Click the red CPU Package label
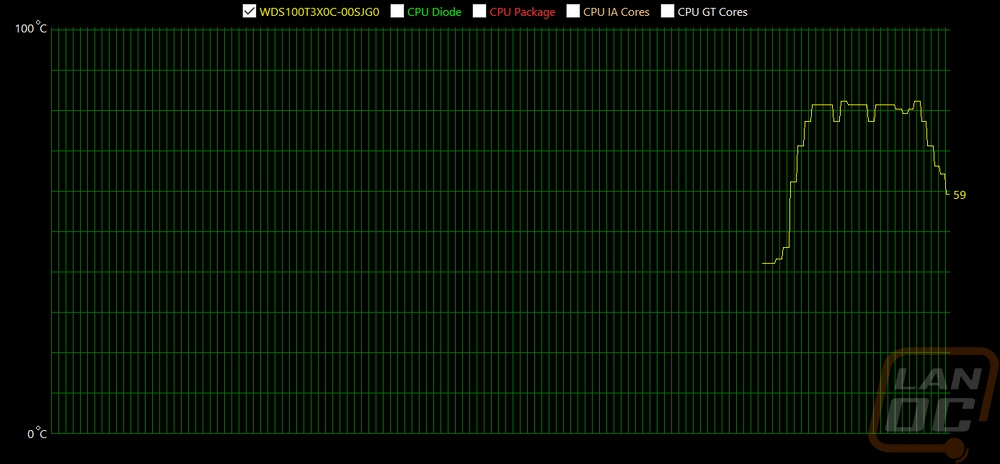The width and height of the screenshot is (1000, 464). coord(522,12)
